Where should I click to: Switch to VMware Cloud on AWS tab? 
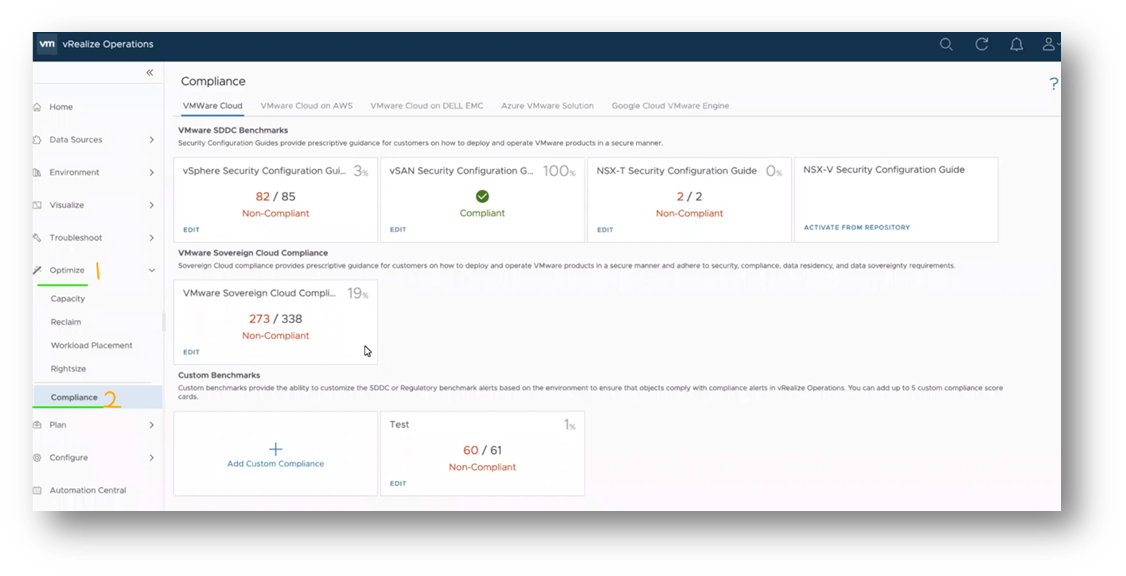point(307,106)
